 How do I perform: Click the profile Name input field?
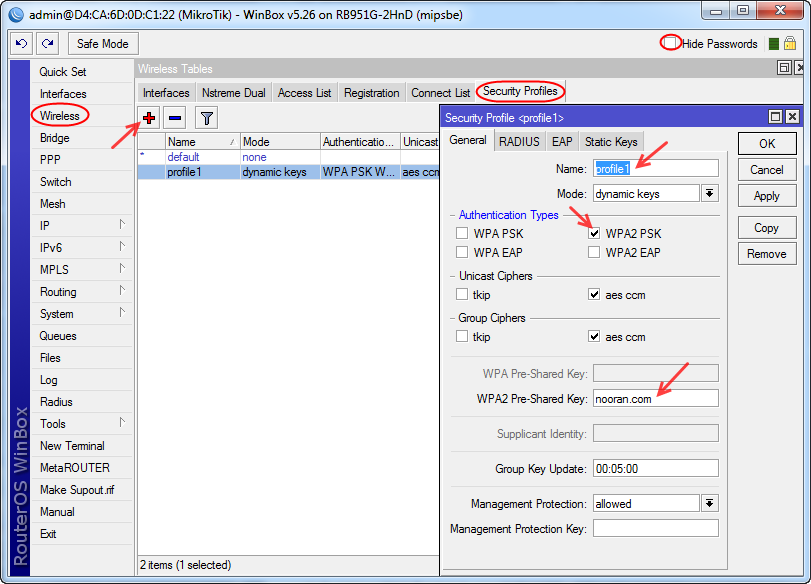656,169
